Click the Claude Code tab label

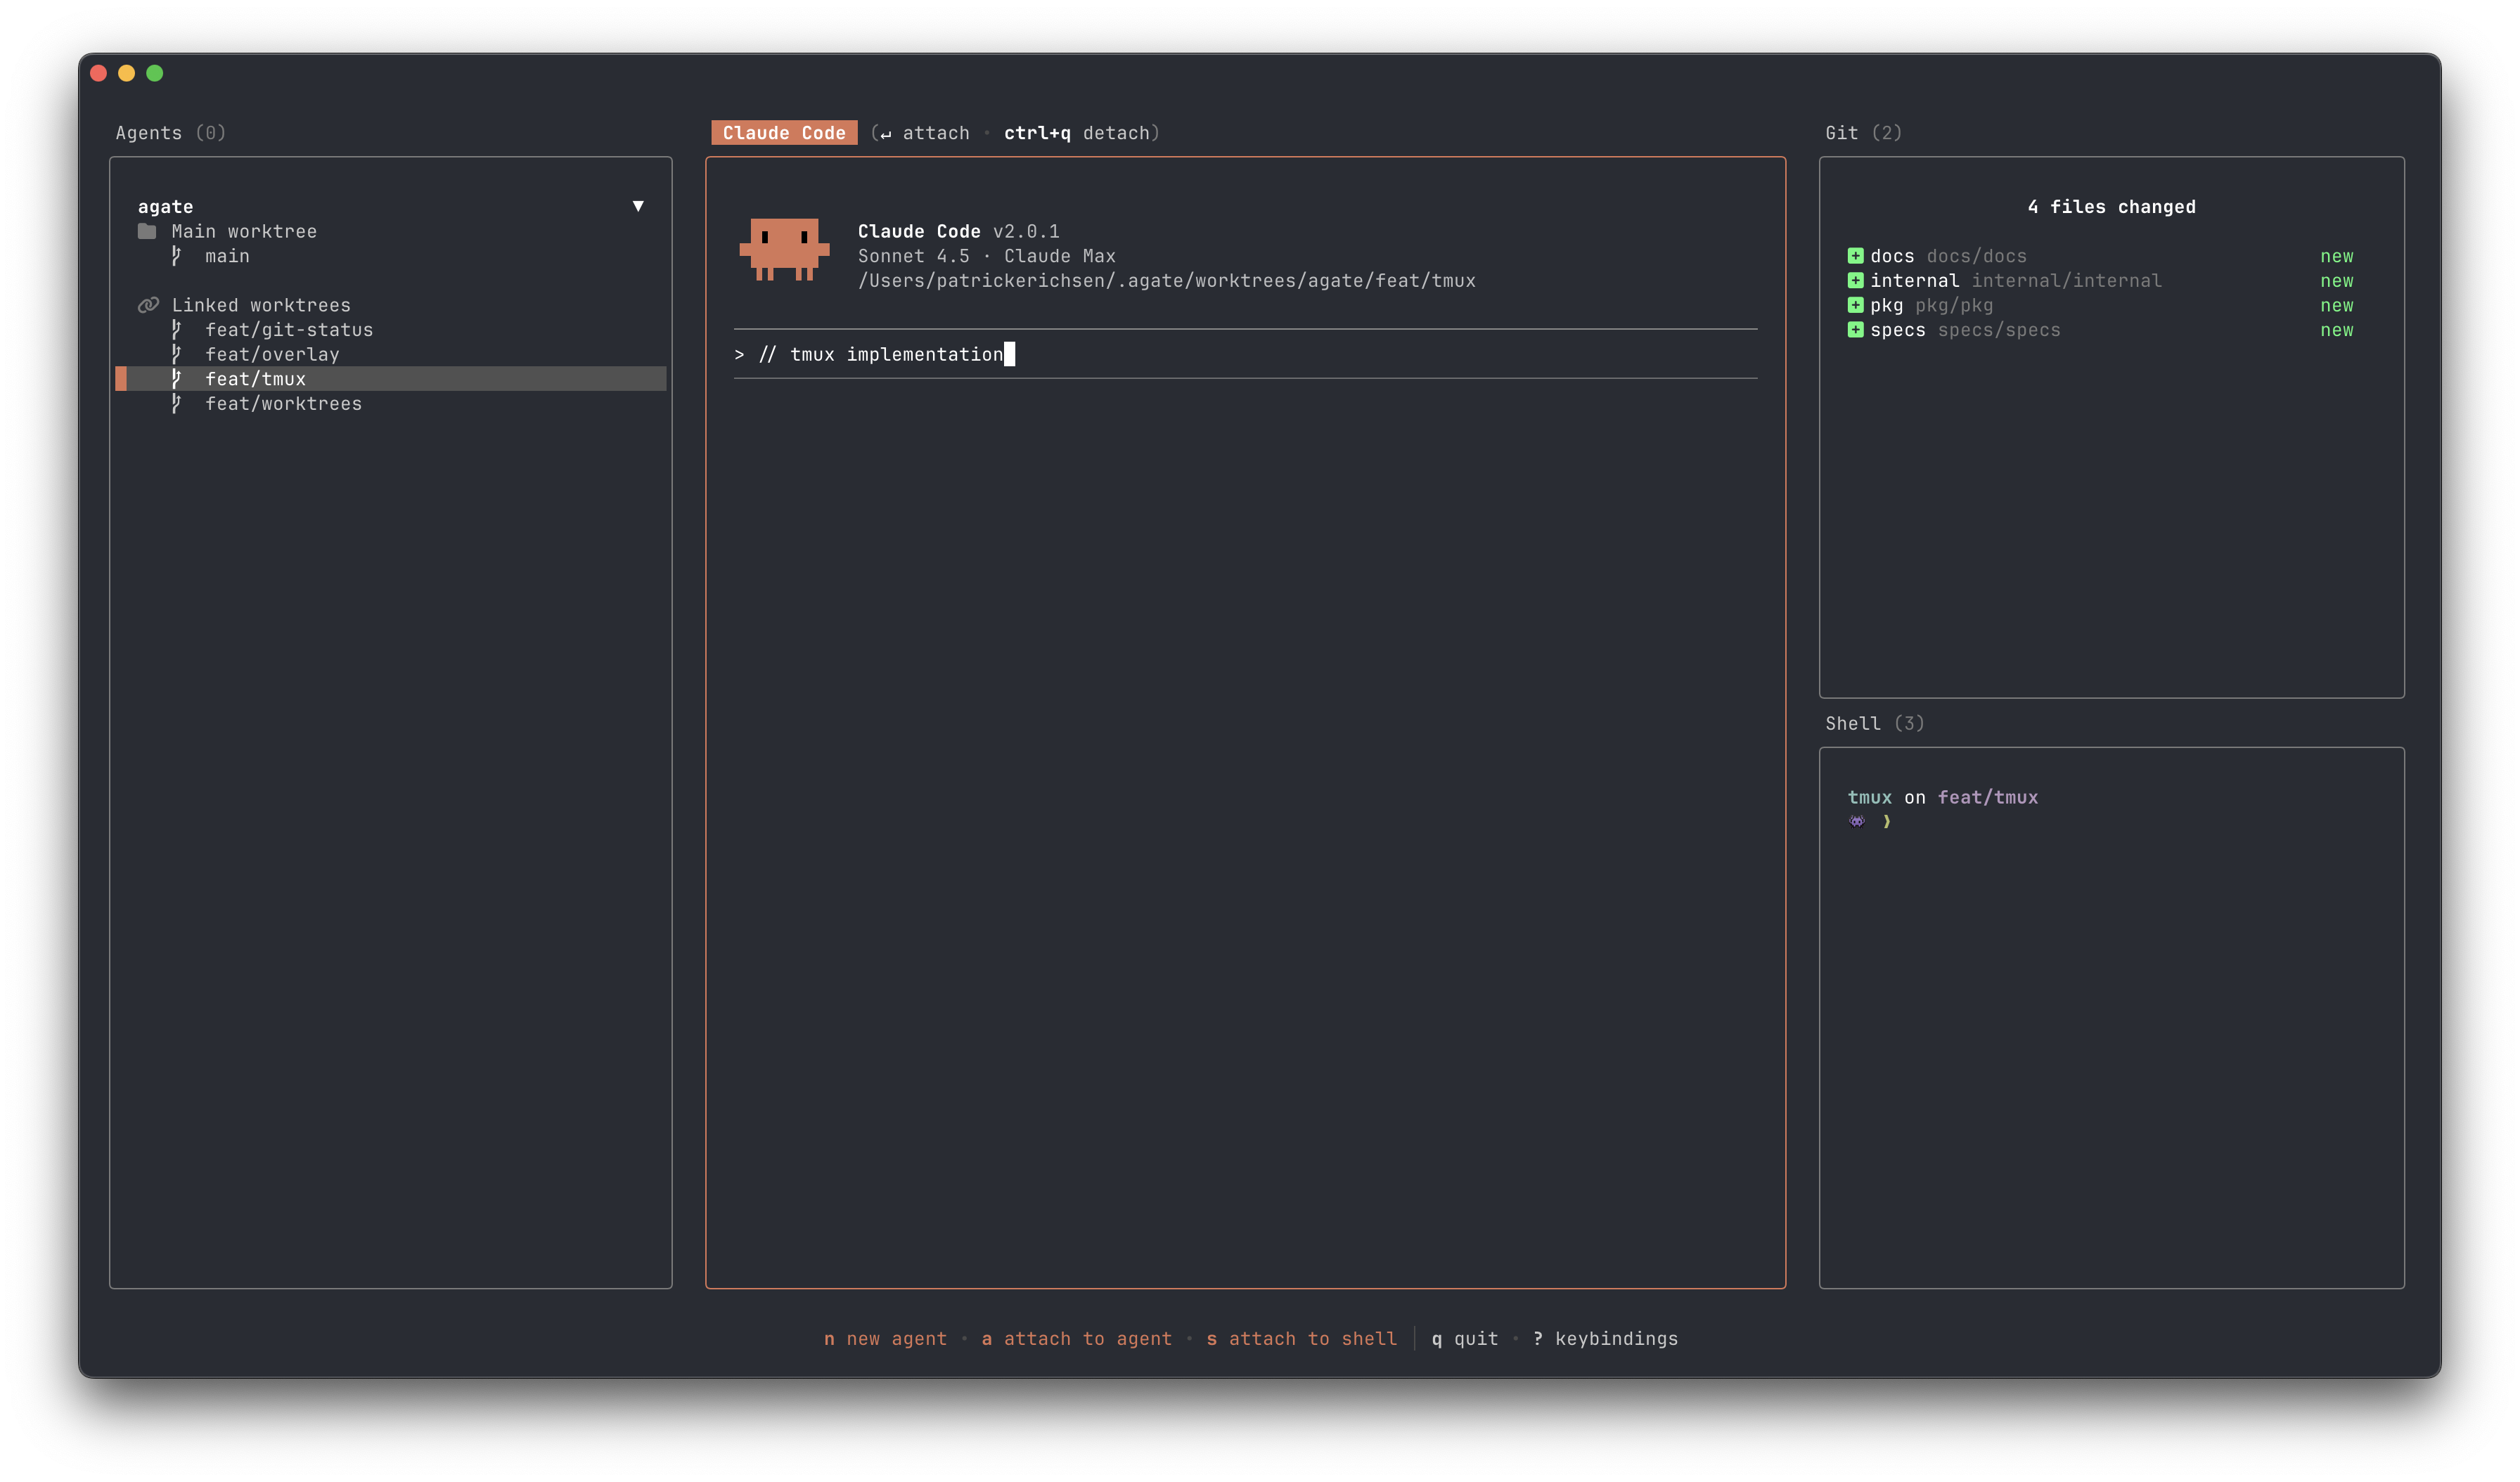coord(784,133)
